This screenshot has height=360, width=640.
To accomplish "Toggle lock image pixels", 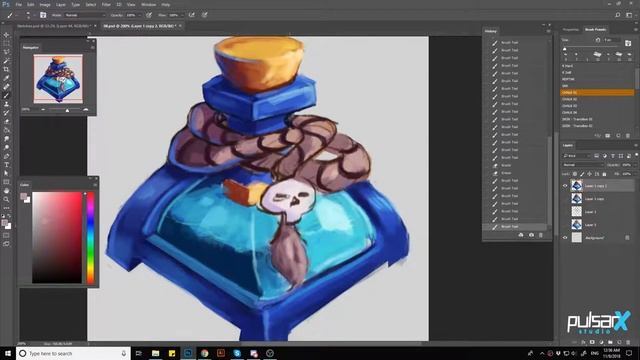I will pyautogui.click(x=582, y=174).
